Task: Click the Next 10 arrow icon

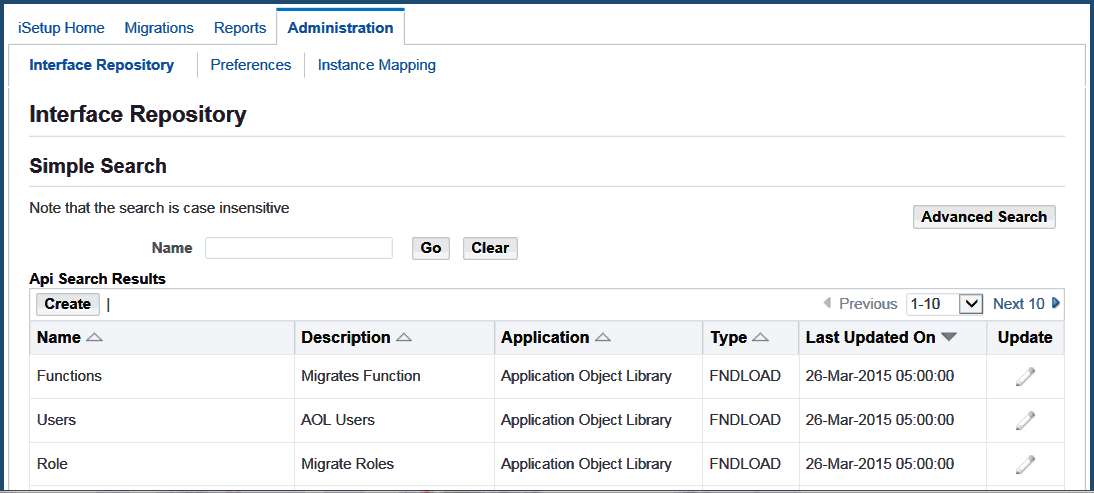Action: pos(1056,303)
